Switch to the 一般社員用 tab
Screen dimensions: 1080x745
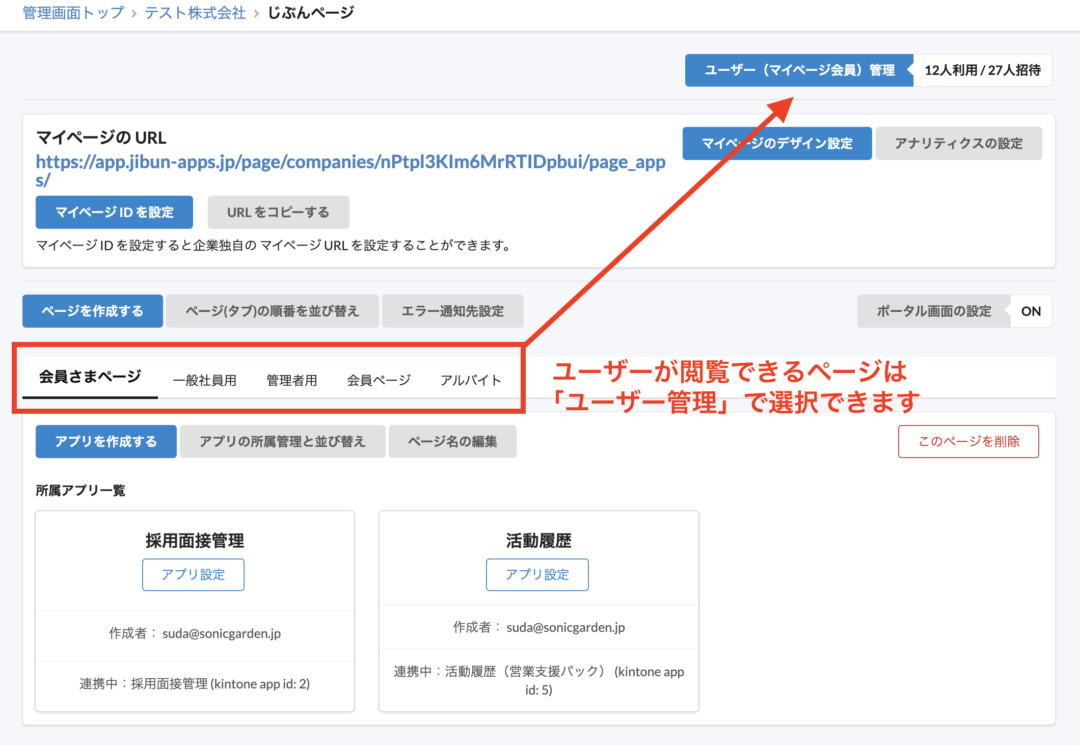click(205, 379)
